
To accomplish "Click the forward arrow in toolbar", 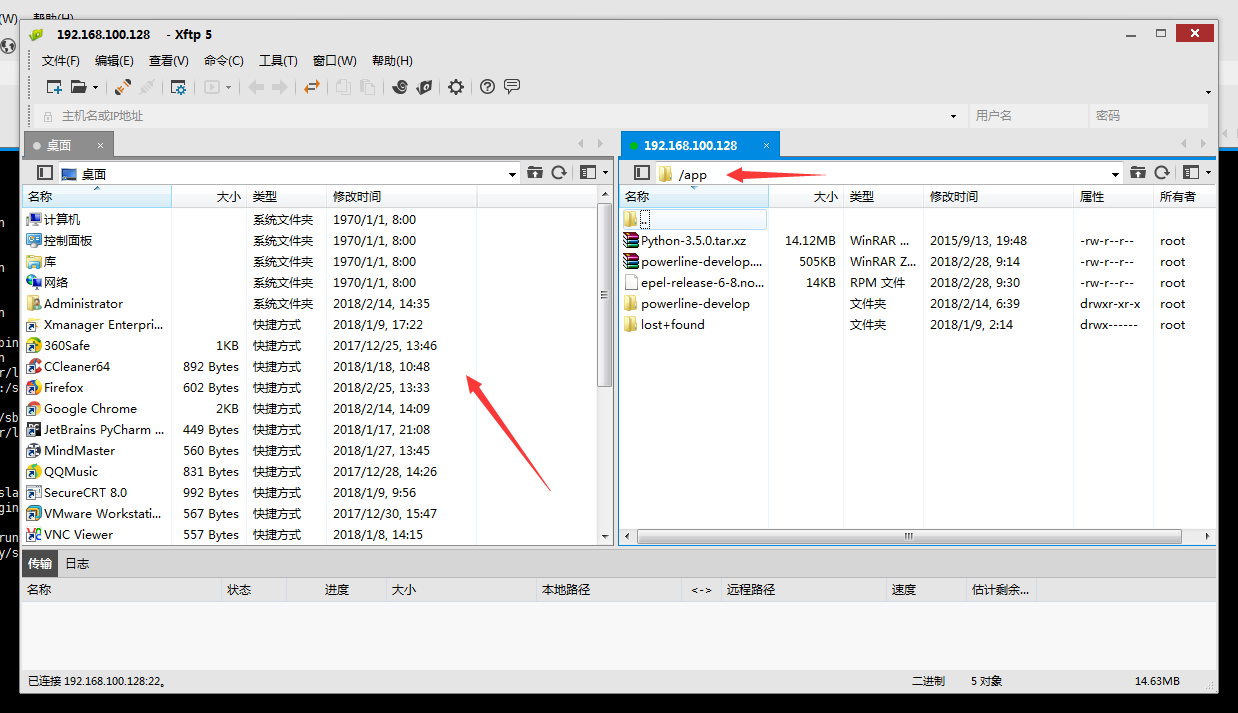I will click(279, 87).
